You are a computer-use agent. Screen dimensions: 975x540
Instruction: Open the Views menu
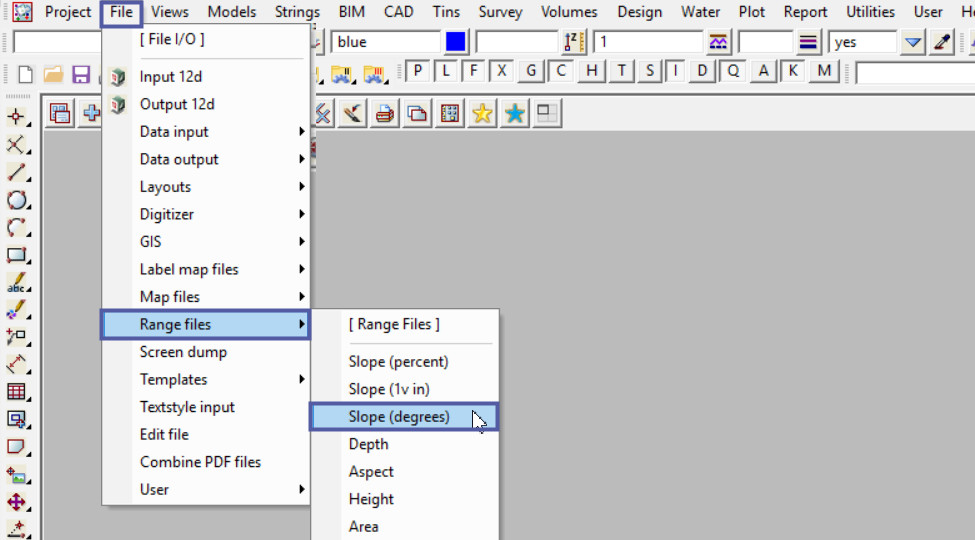(x=169, y=12)
